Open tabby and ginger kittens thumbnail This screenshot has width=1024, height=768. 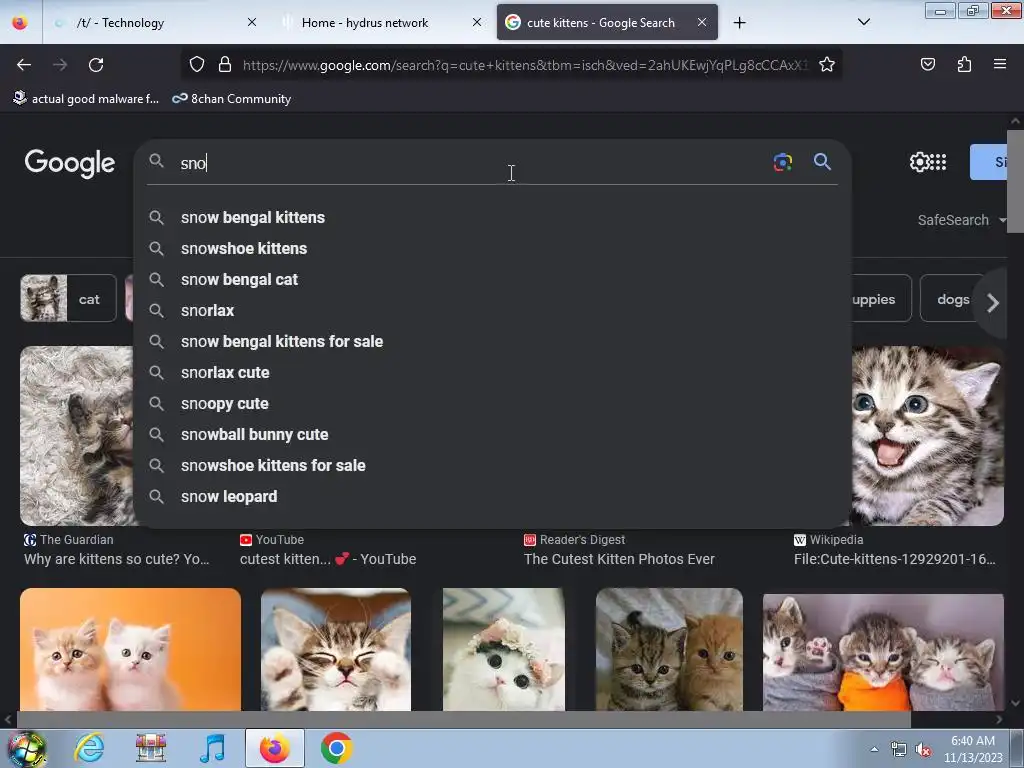[669, 649]
